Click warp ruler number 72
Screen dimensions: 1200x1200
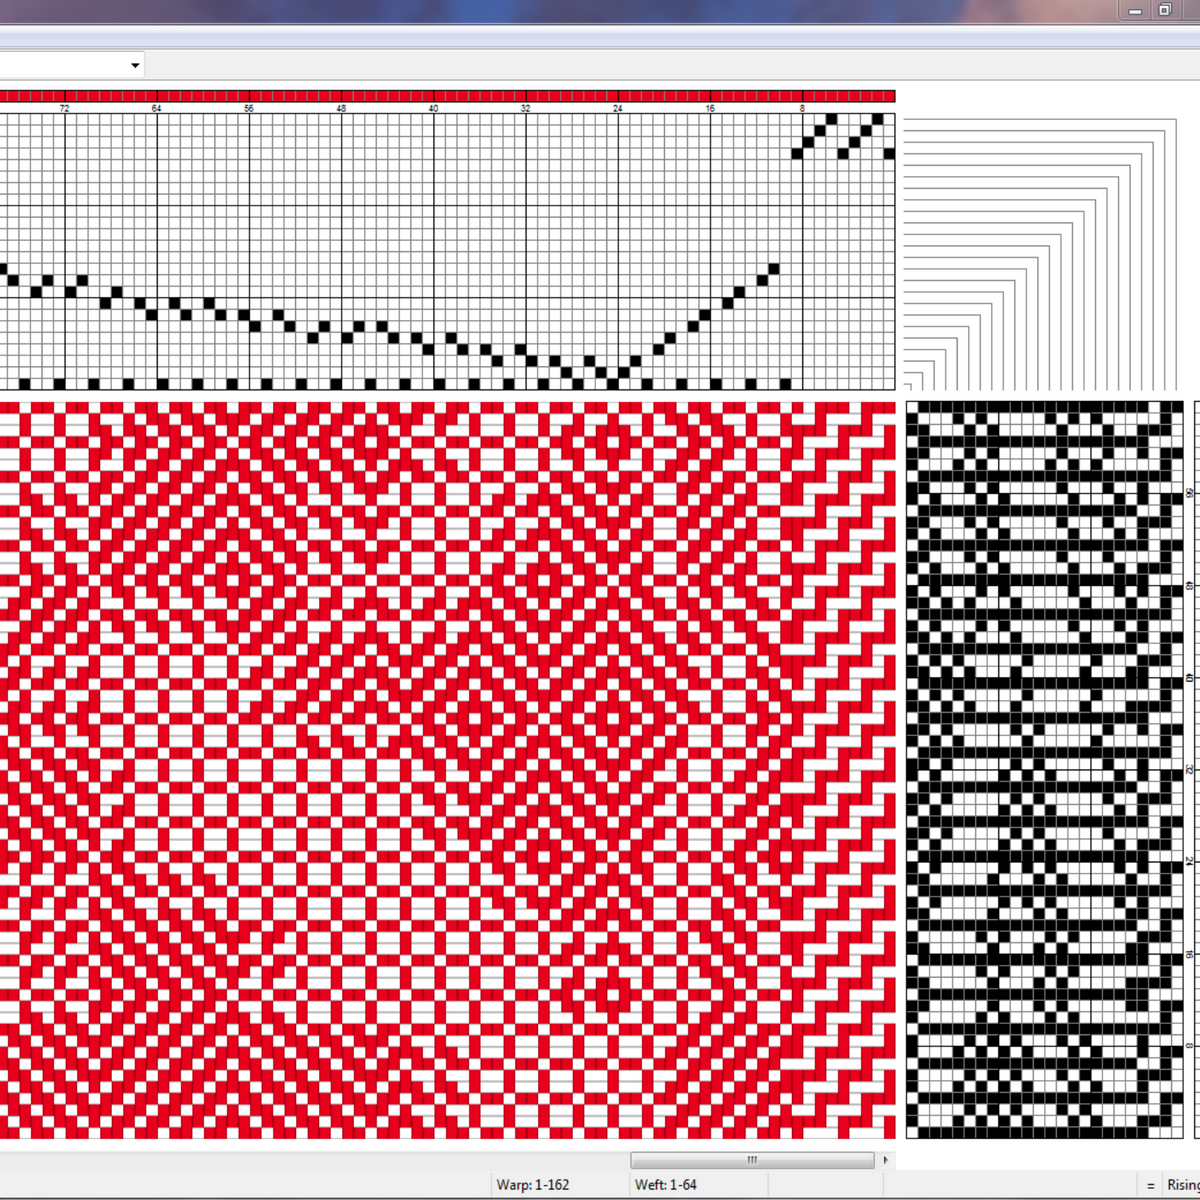(65, 108)
